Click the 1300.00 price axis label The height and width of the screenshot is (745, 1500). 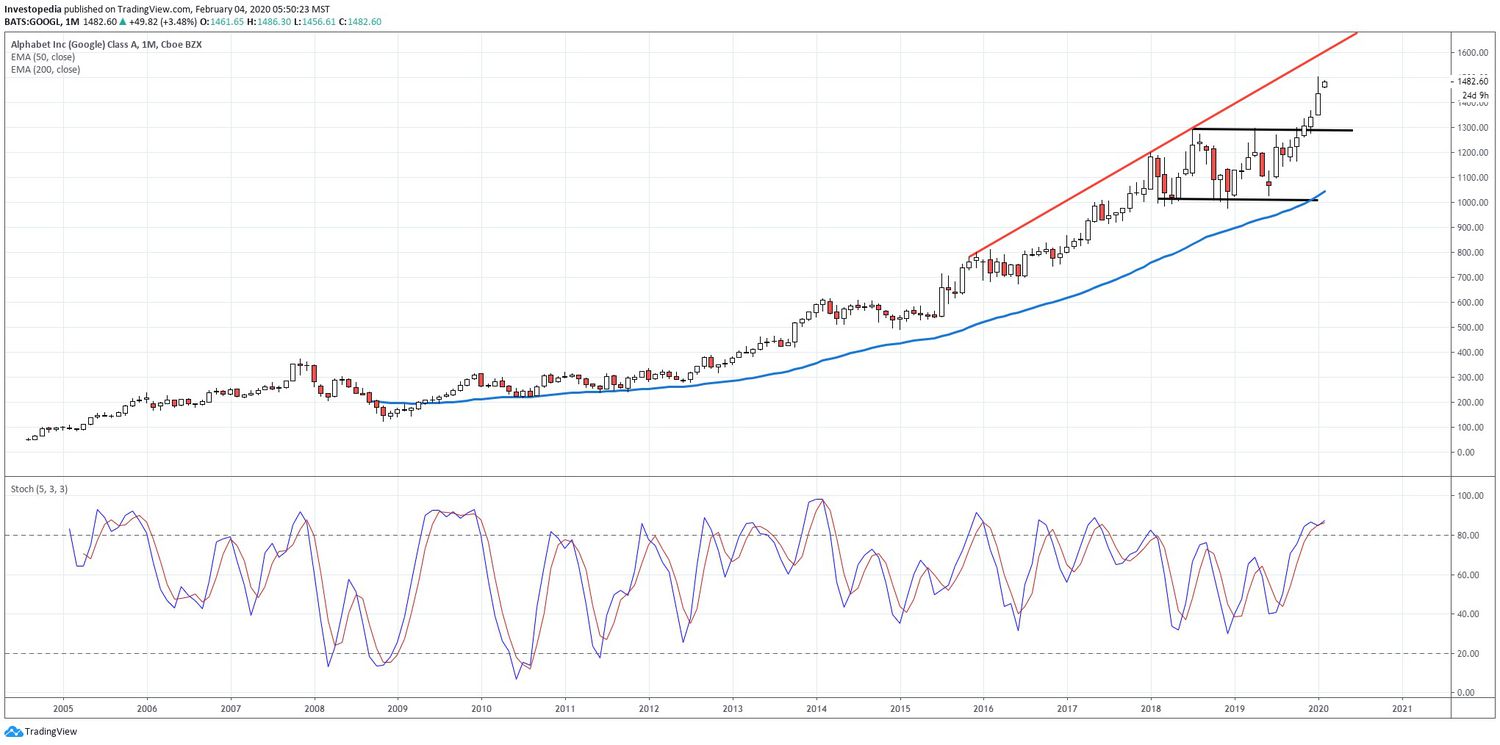click(x=1475, y=128)
